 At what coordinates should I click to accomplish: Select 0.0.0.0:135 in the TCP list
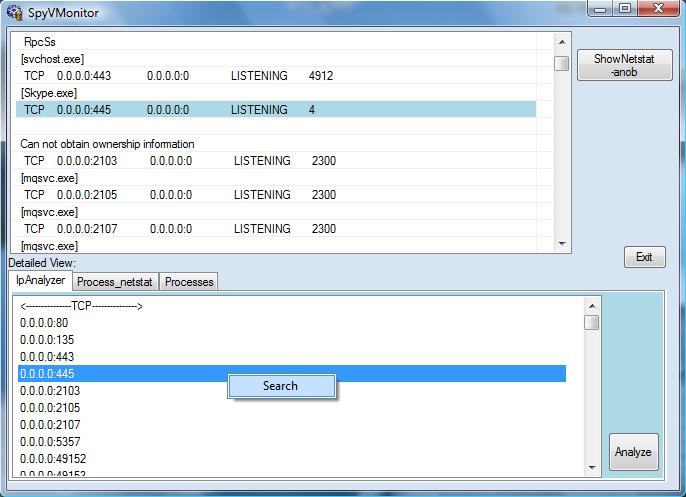pyautogui.click(x=47, y=340)
